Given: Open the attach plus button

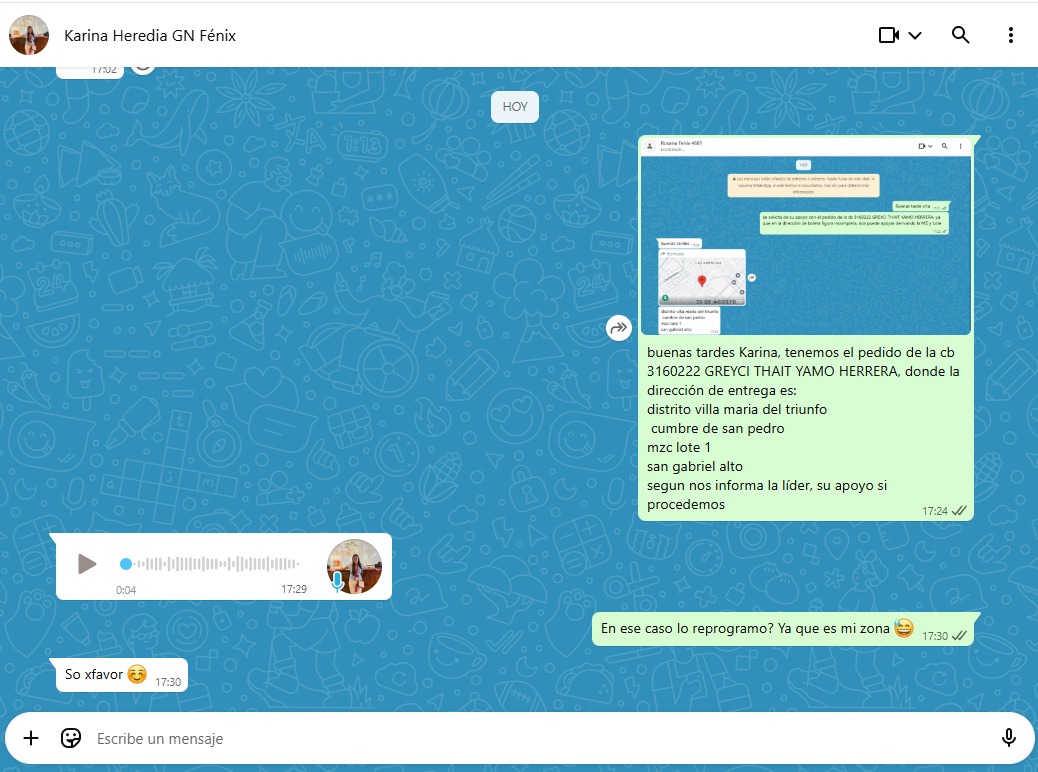Looking at the screenshot, I should [x=31, y=738].
